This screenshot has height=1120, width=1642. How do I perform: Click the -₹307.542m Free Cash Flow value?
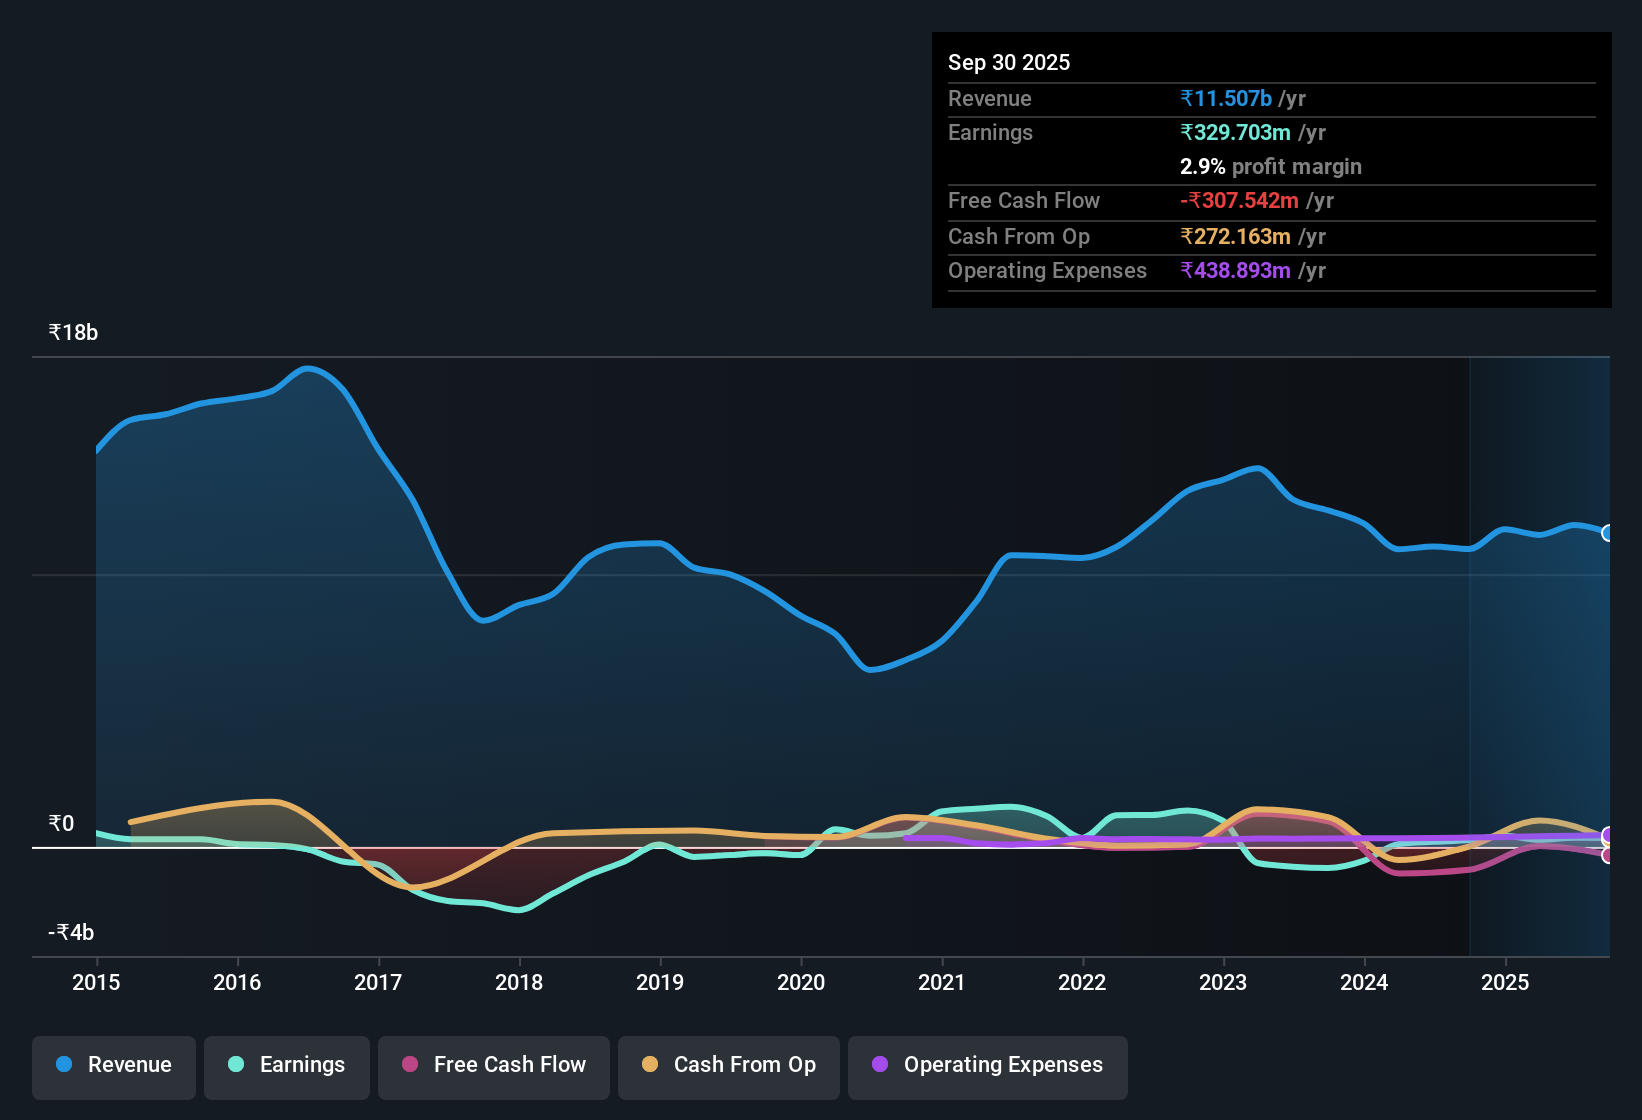point(1240,200)
